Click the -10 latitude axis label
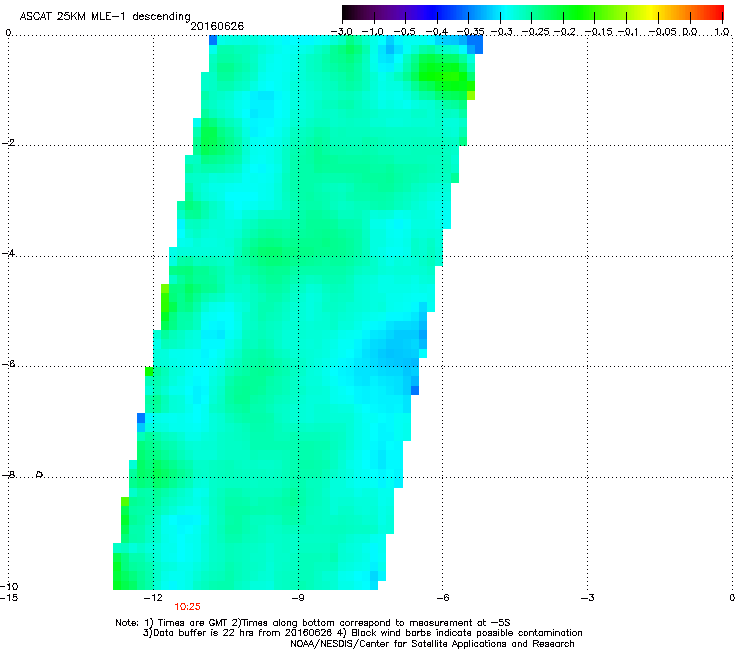Viewport: 740px width, 650px height. [9, 586]
